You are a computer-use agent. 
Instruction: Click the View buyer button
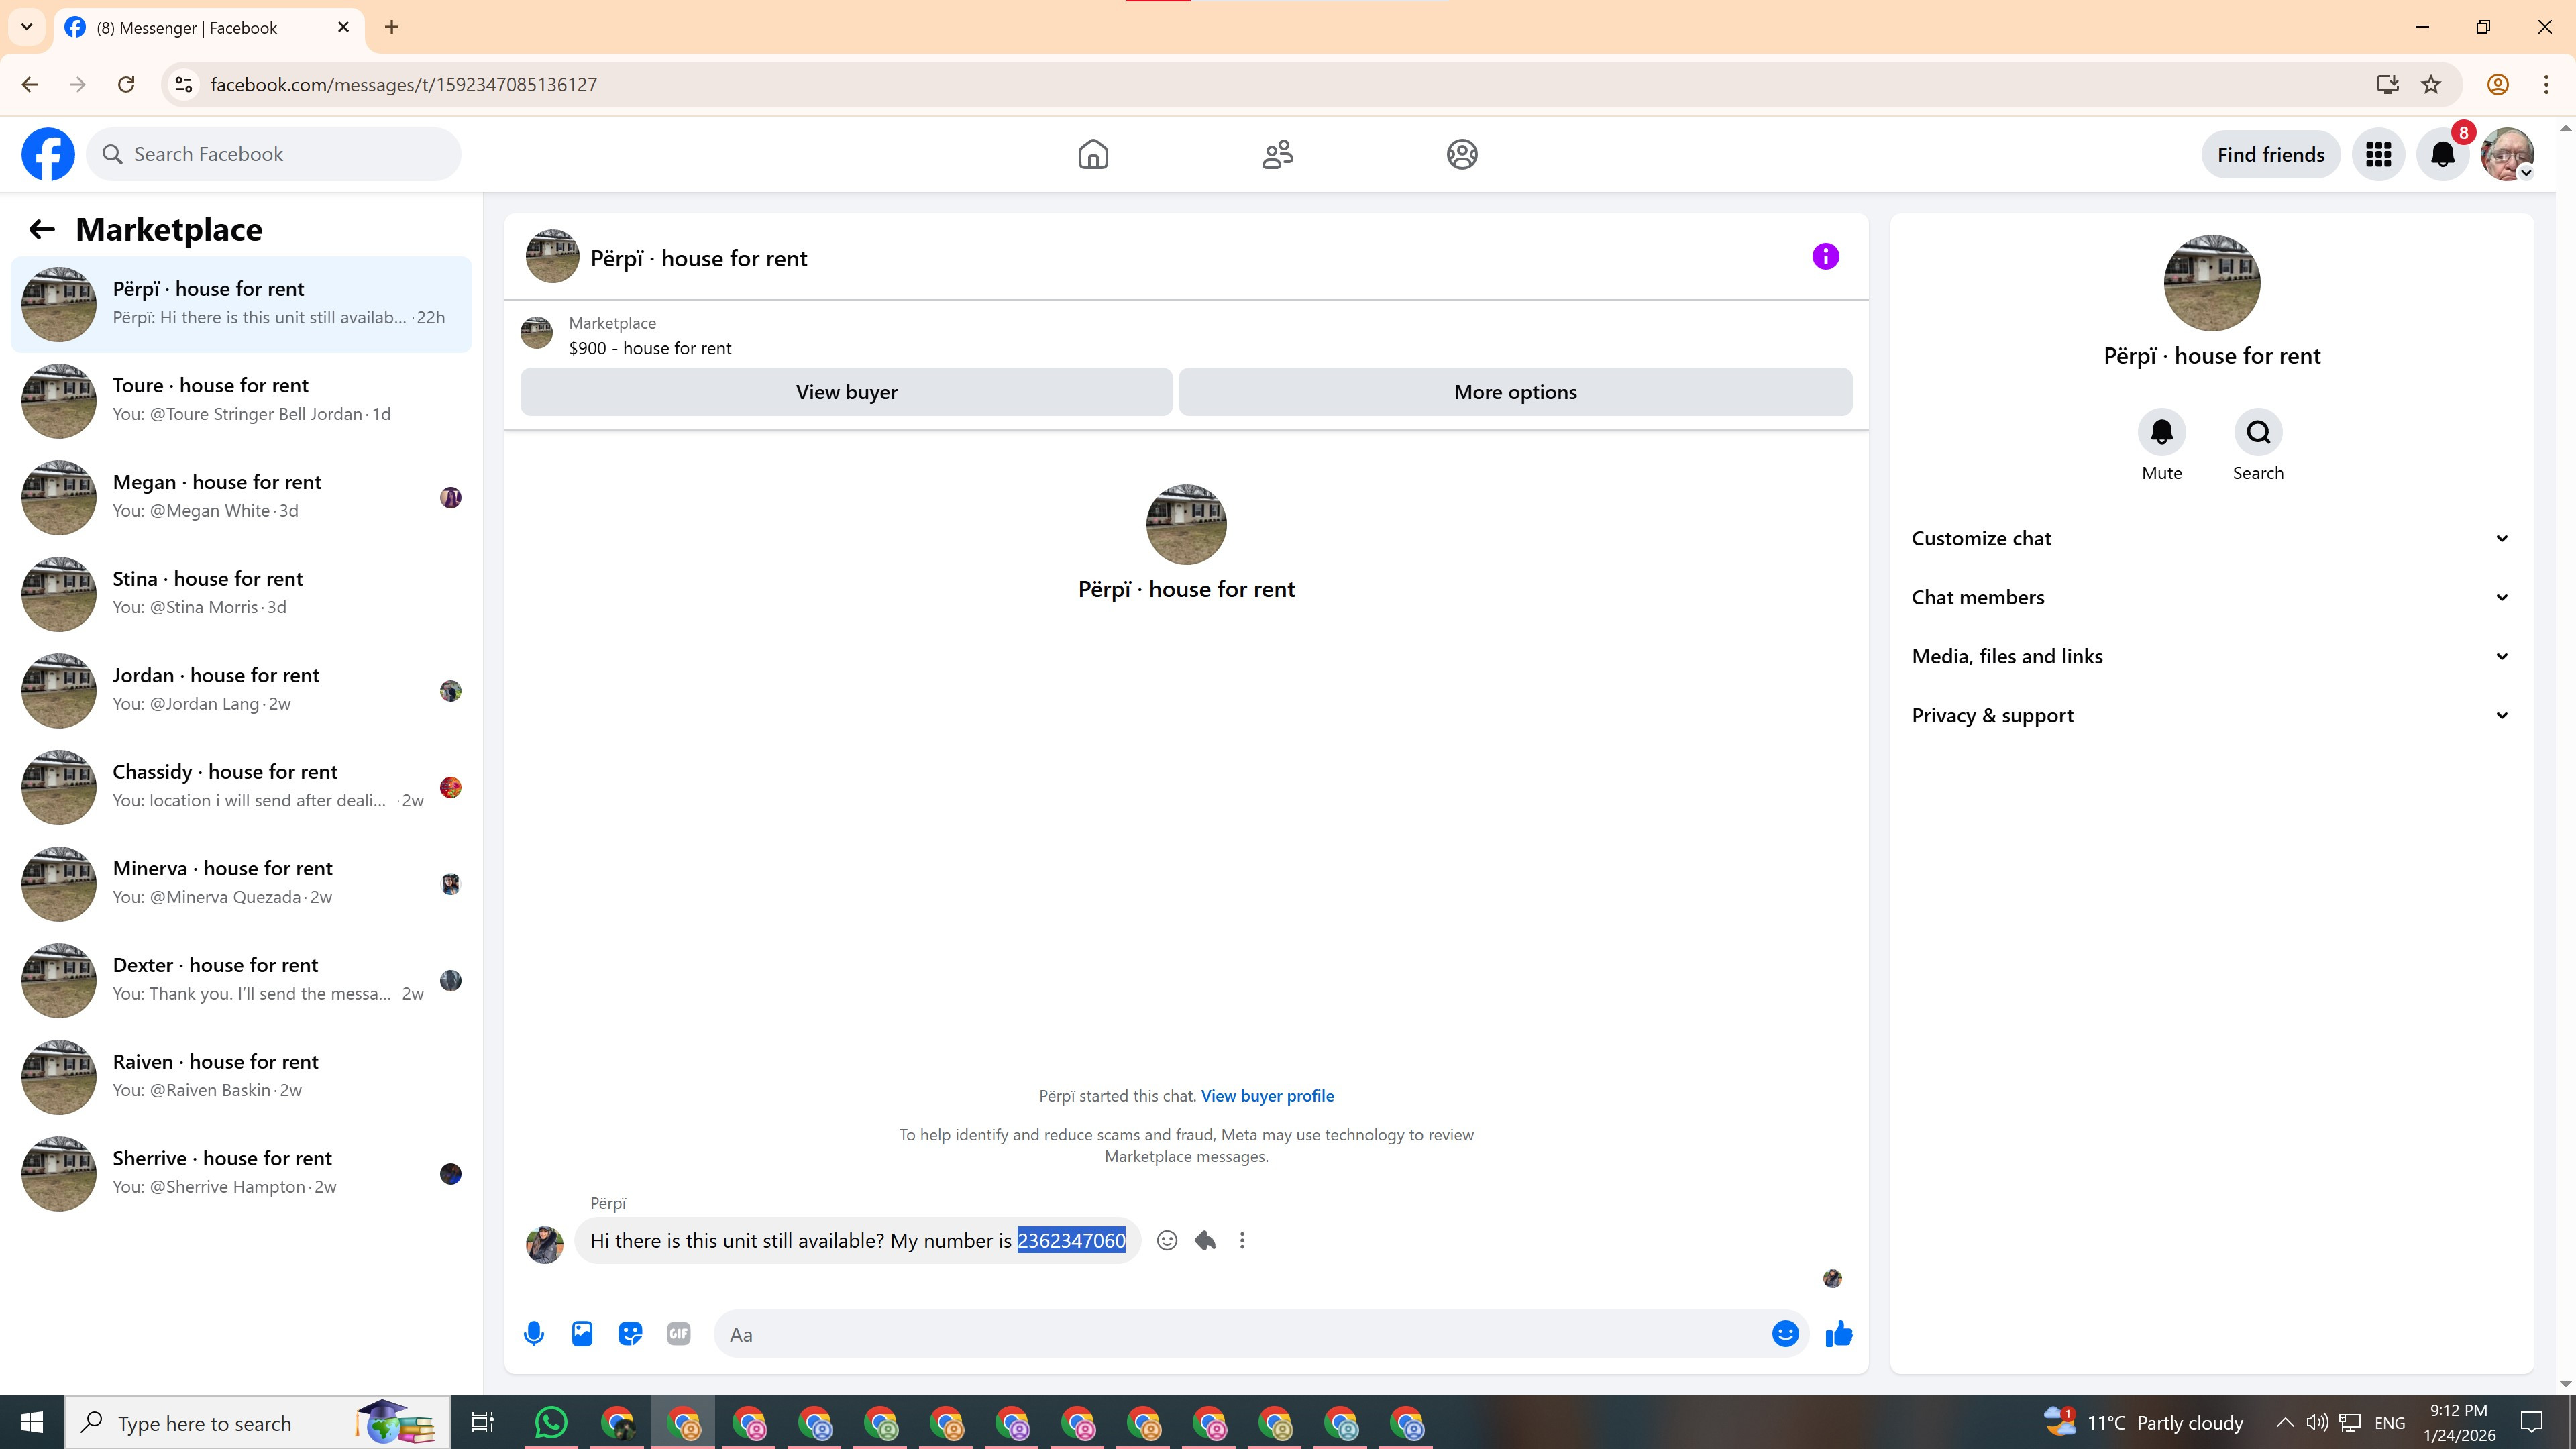coord(846,392)
